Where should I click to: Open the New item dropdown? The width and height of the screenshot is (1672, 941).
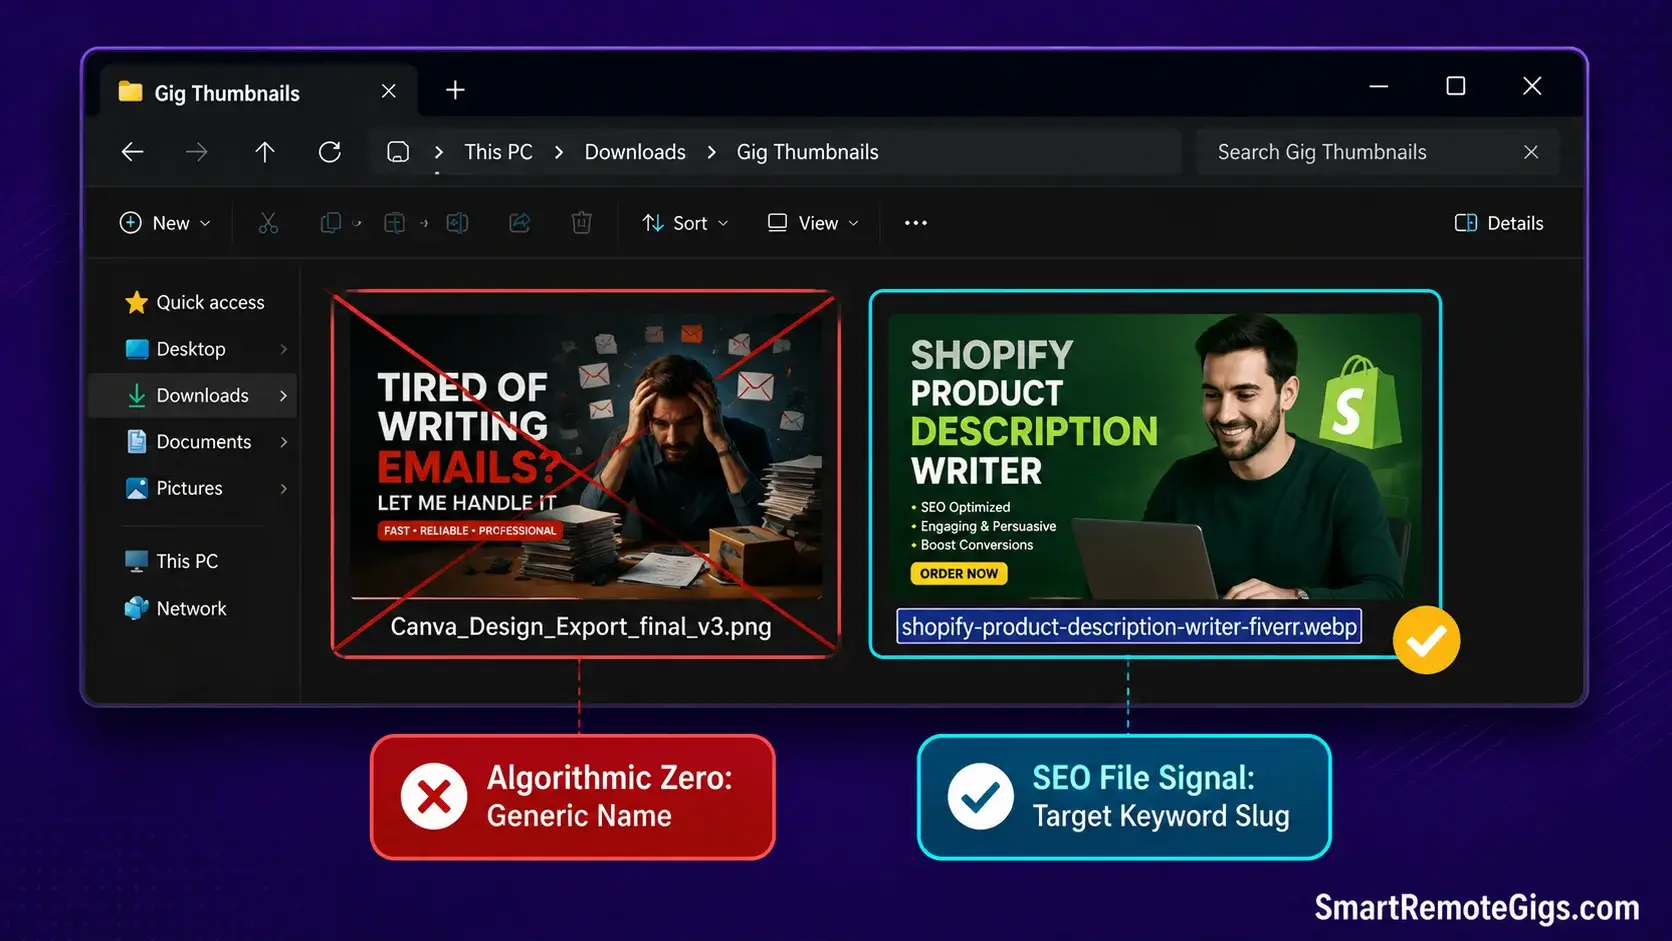pyautogui.click(x=165, y=223)
